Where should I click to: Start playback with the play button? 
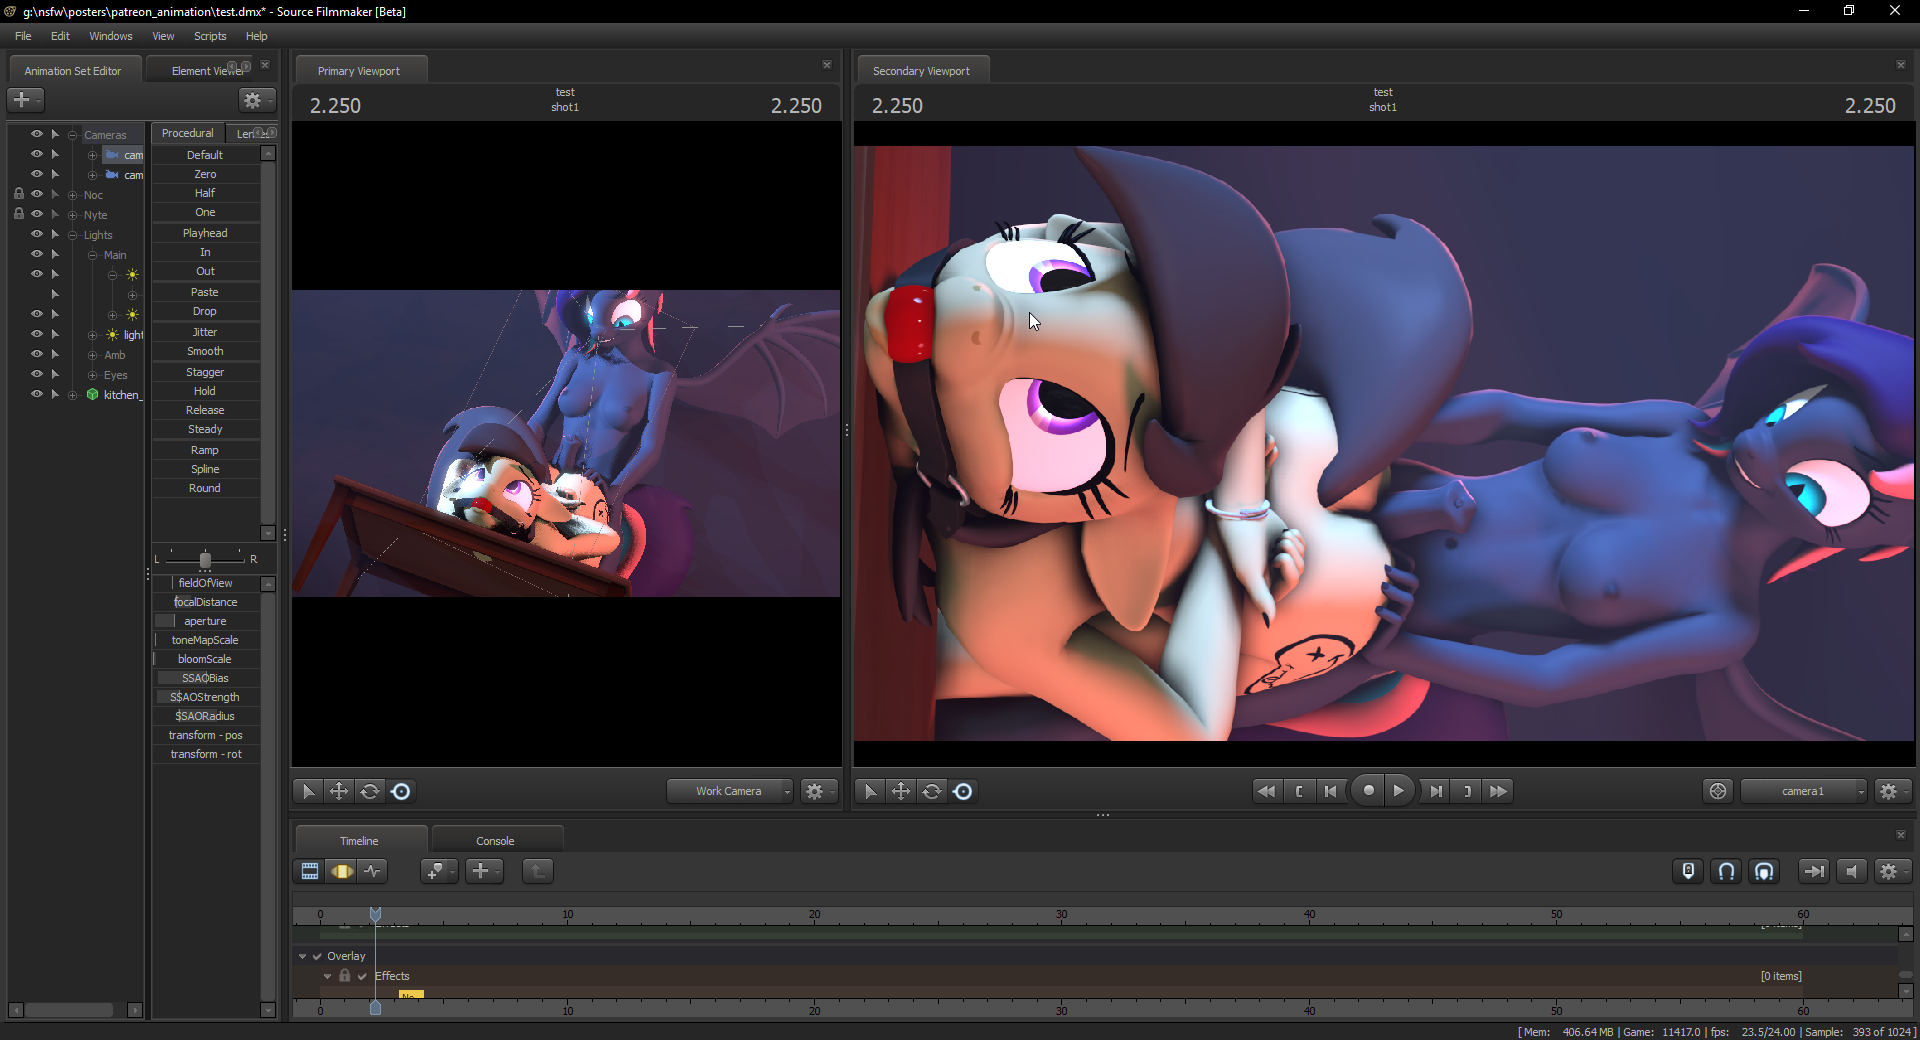click(1399, 790)
